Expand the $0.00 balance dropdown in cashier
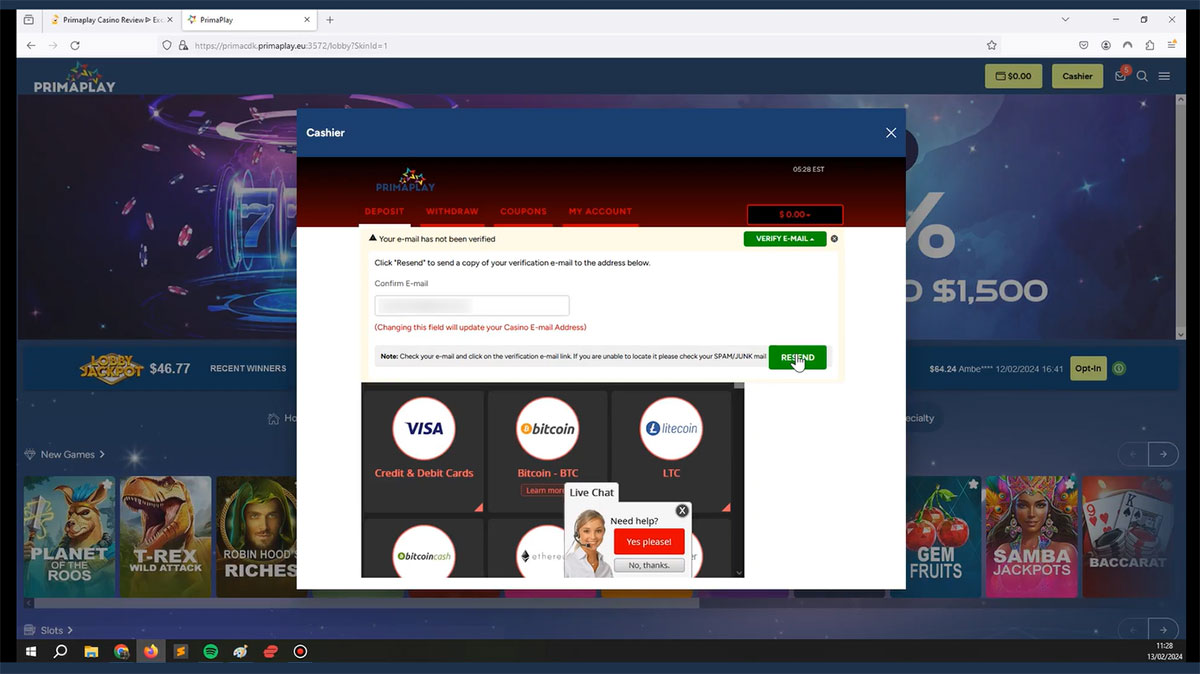The height and width of the screenshot is (674, 1200). [x=795, y=215]
